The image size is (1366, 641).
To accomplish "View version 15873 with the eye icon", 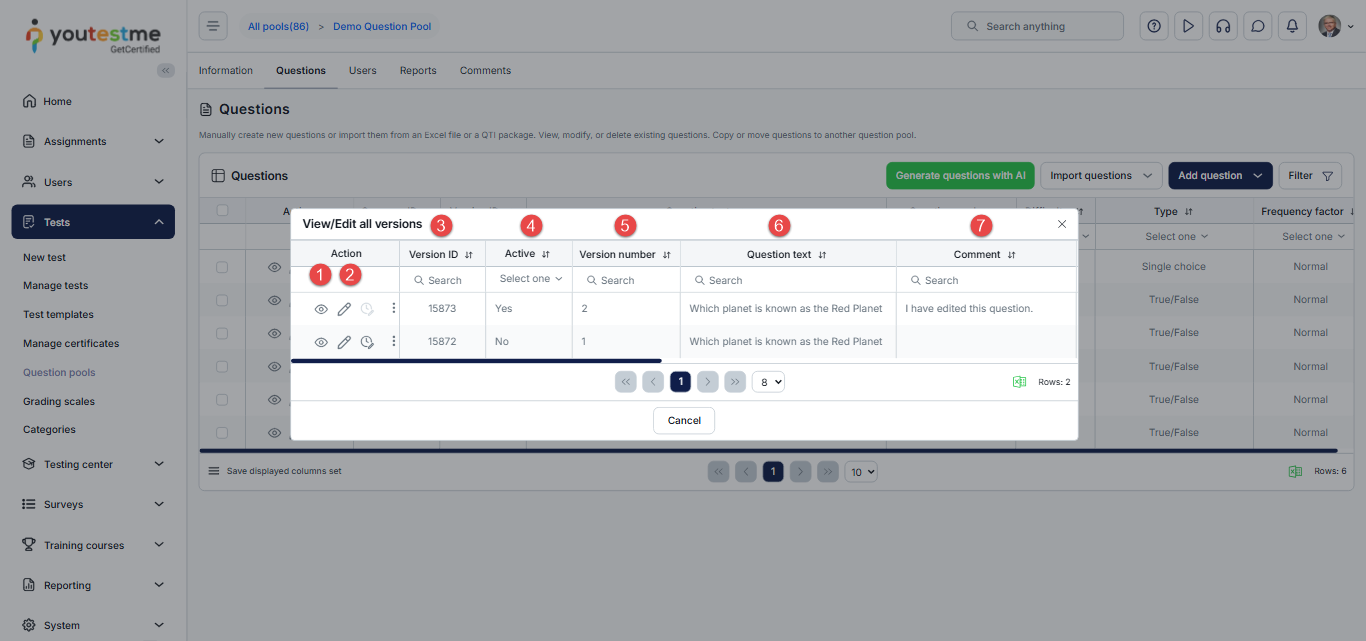I will 321,309.
